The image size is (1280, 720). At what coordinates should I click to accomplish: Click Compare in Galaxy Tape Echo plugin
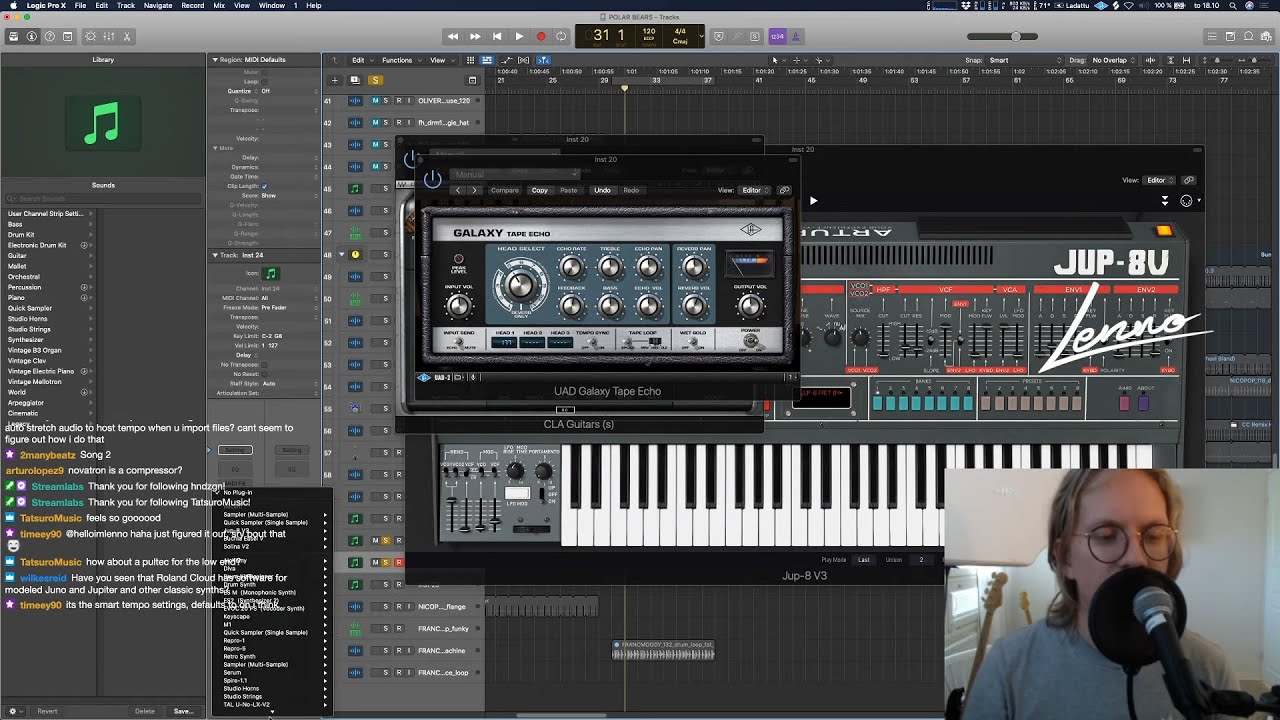(x=505, y=190)
